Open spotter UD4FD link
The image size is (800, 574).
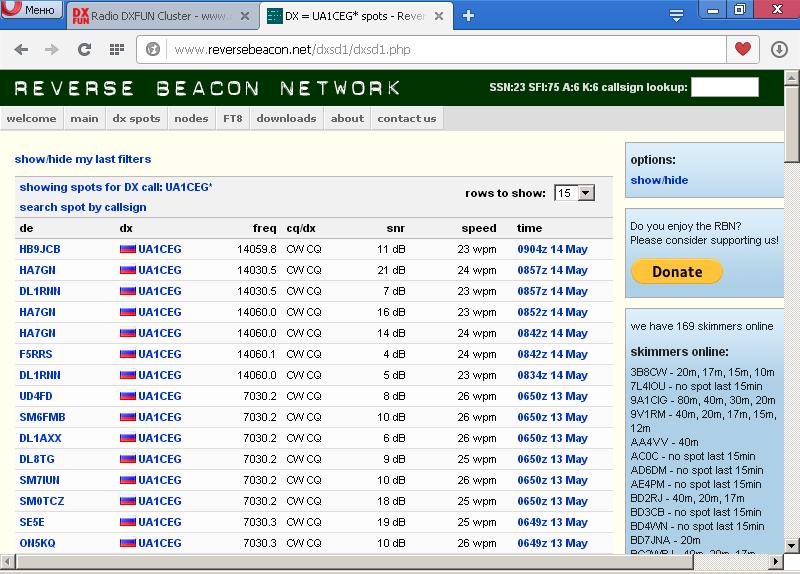(x=36, y=396)
